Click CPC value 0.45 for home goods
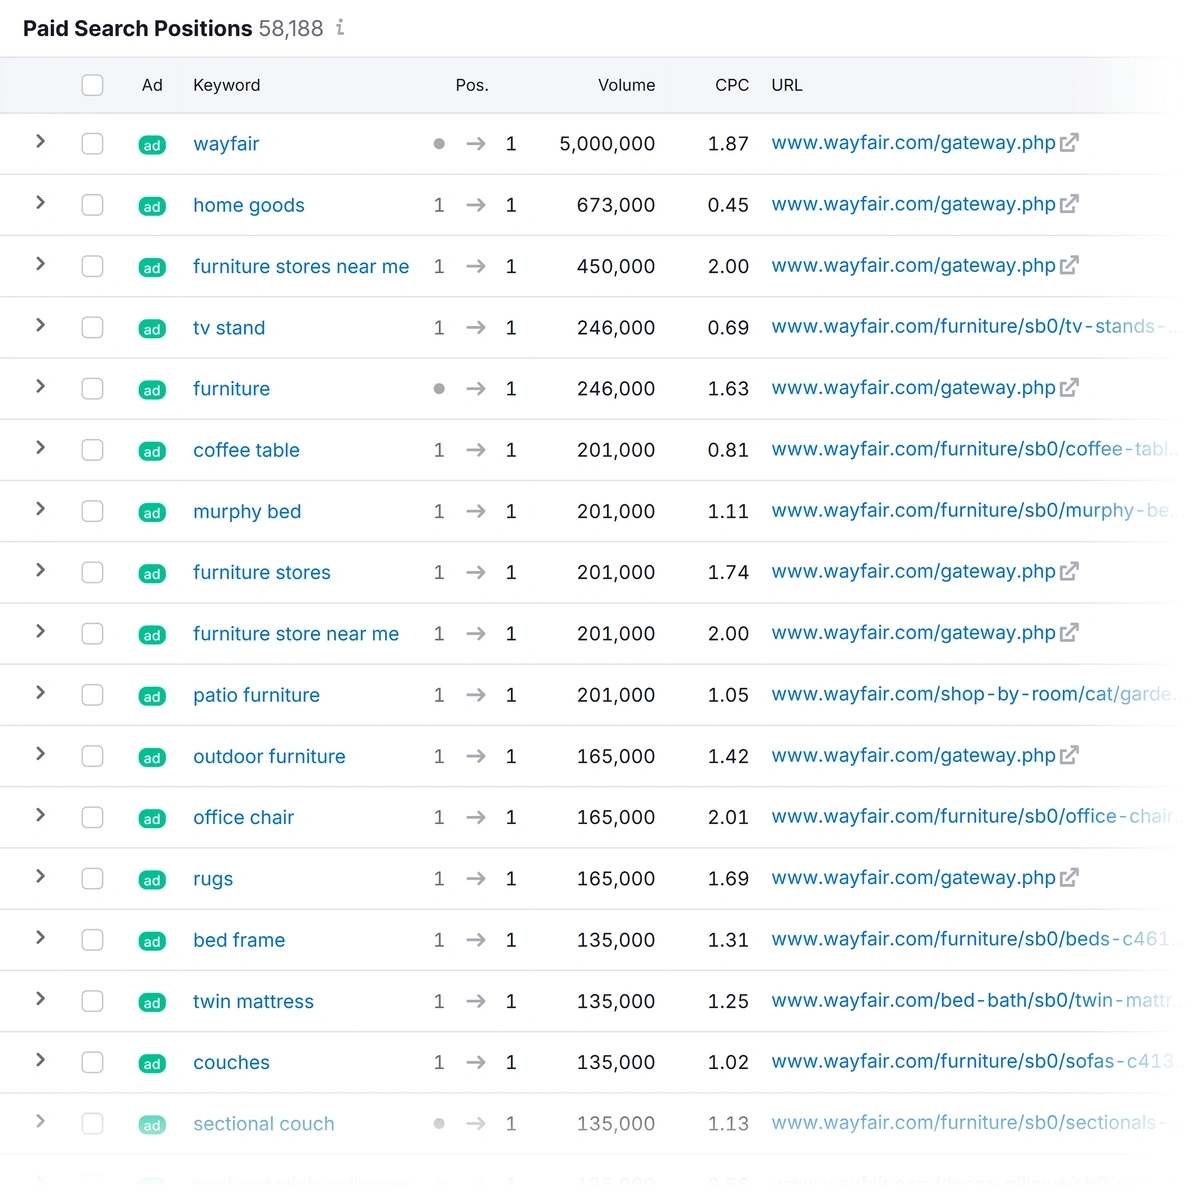Viewport: 1200px width, 1203px height. (x=728, y=205)
